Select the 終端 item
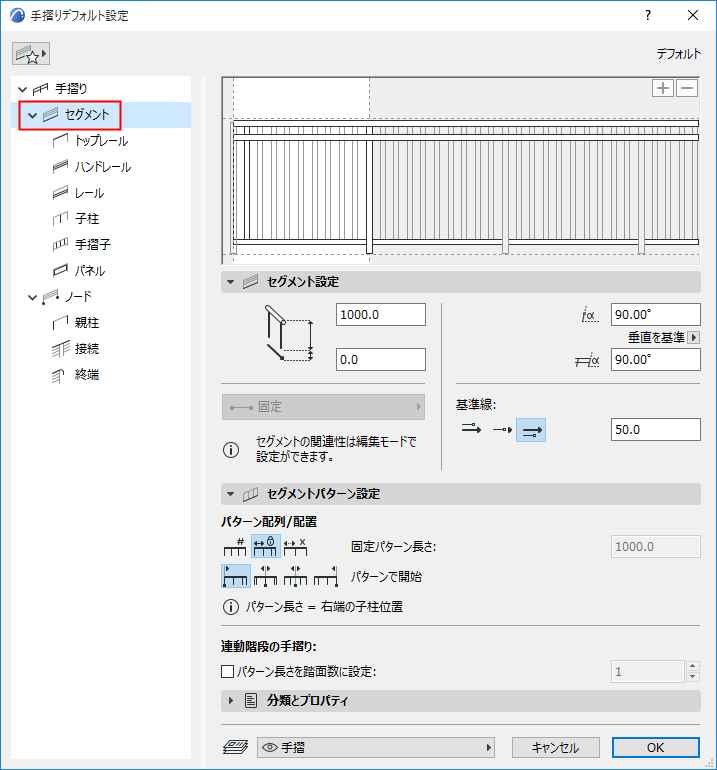 click(x=87, y=375)
